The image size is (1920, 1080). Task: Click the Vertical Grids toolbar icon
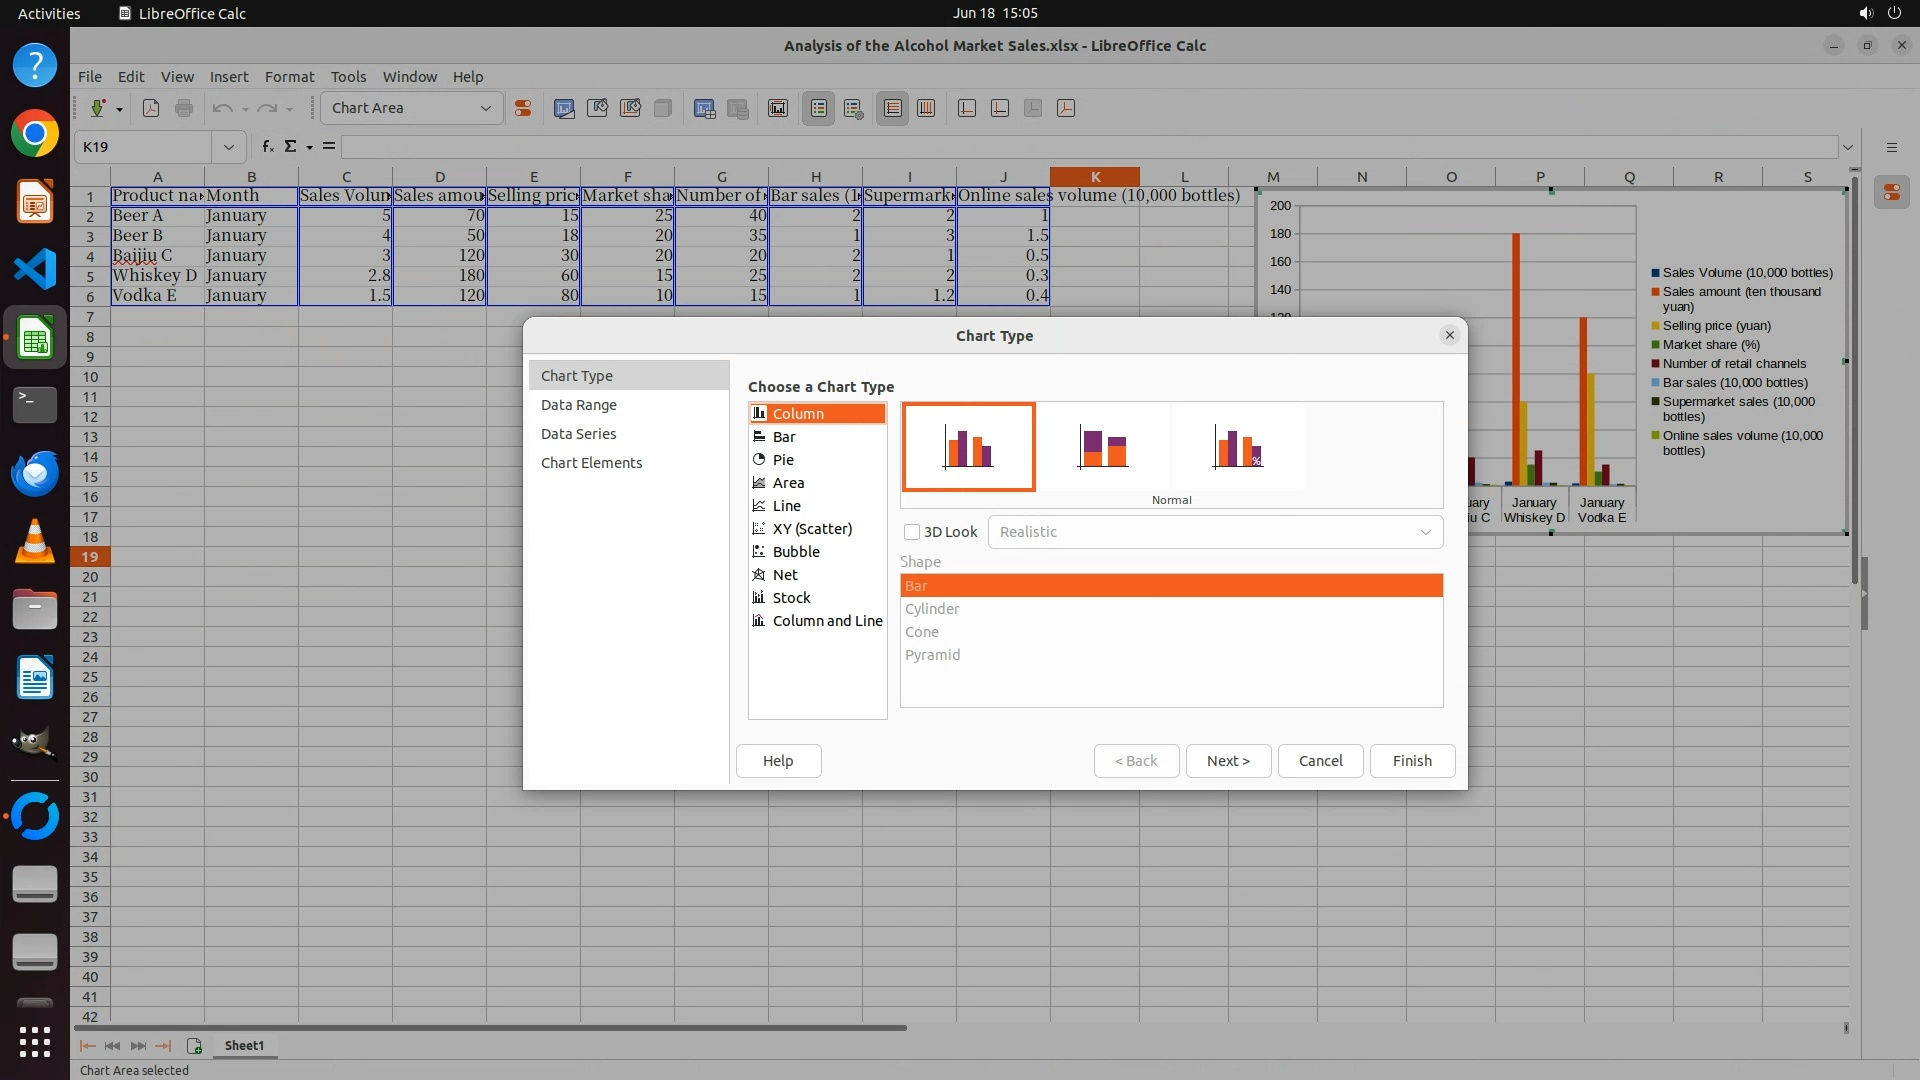926,108
